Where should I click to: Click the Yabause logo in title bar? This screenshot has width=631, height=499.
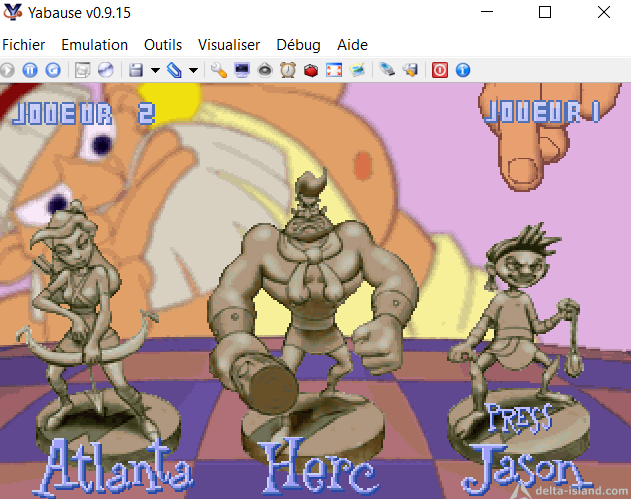pyautogui.click(x=12, y=12)
